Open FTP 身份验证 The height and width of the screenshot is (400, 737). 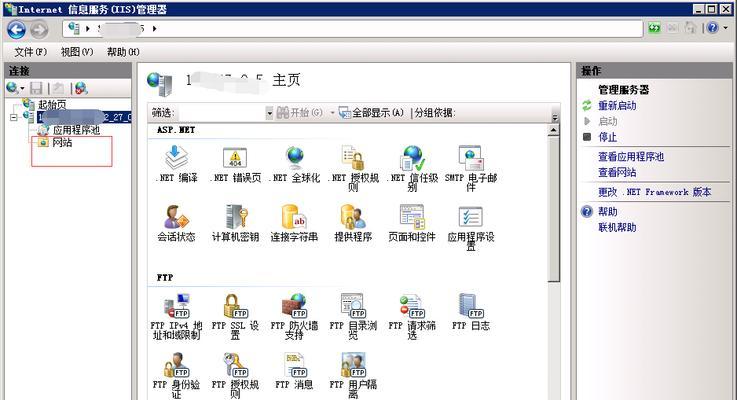(x=176, y=375)
